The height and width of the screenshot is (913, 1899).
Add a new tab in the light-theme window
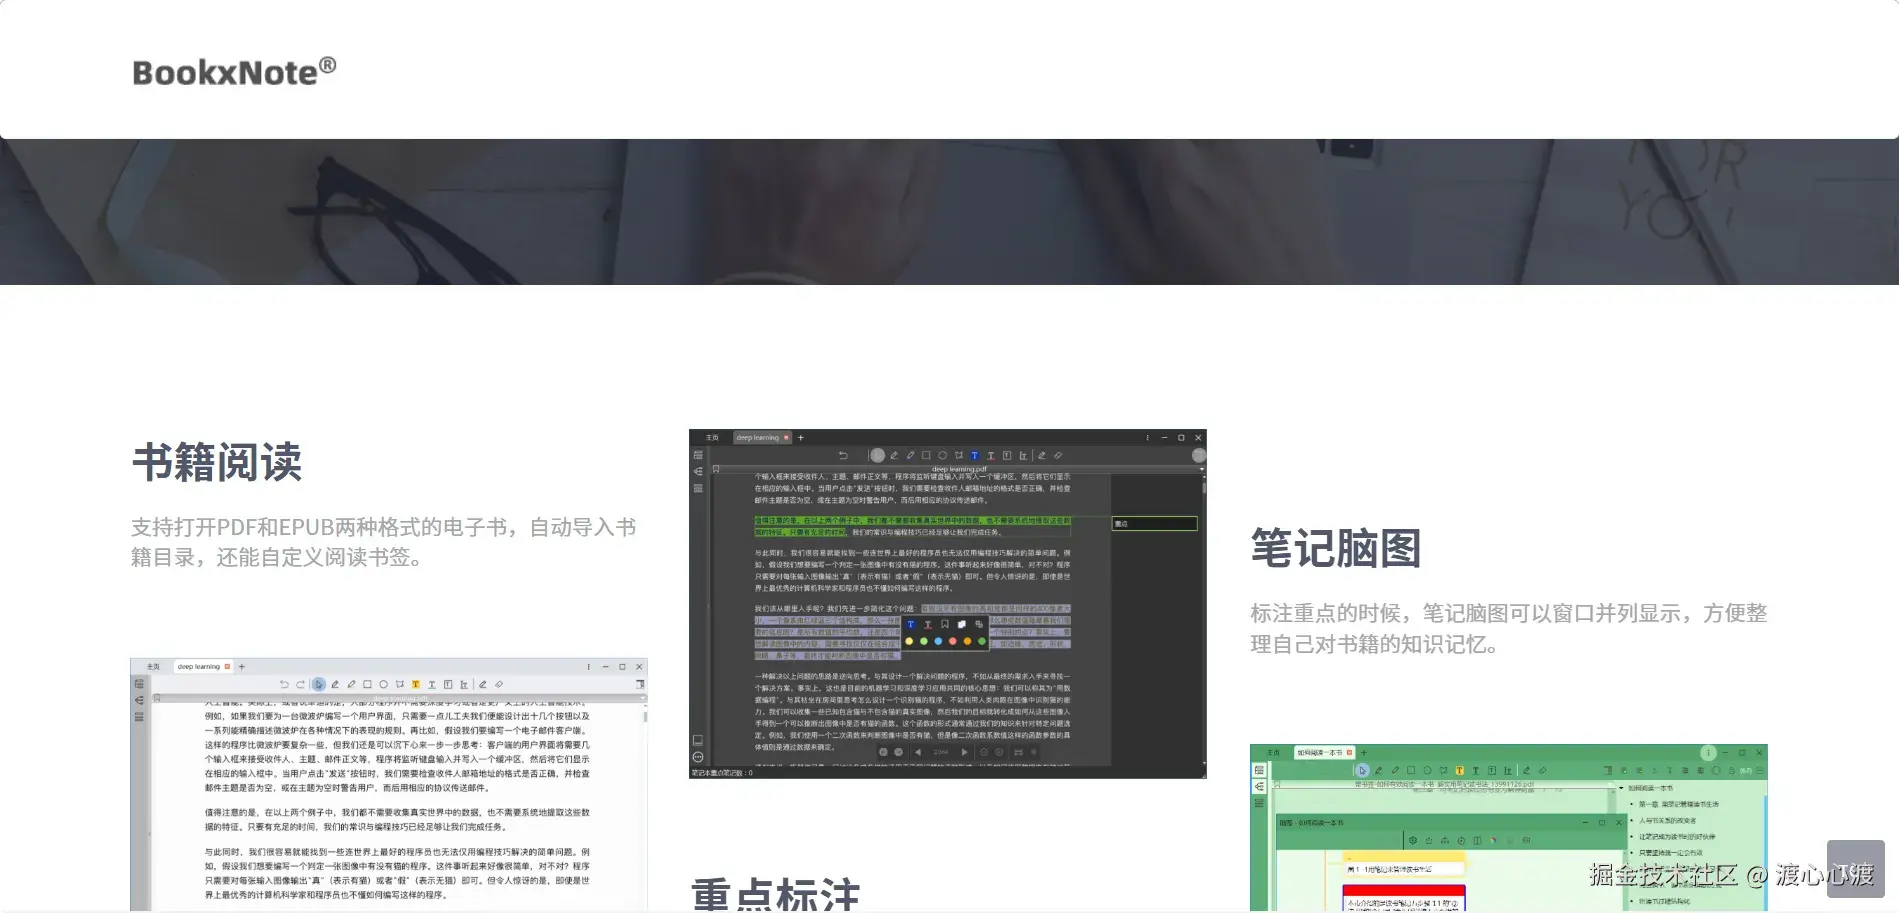pos(241,666)
